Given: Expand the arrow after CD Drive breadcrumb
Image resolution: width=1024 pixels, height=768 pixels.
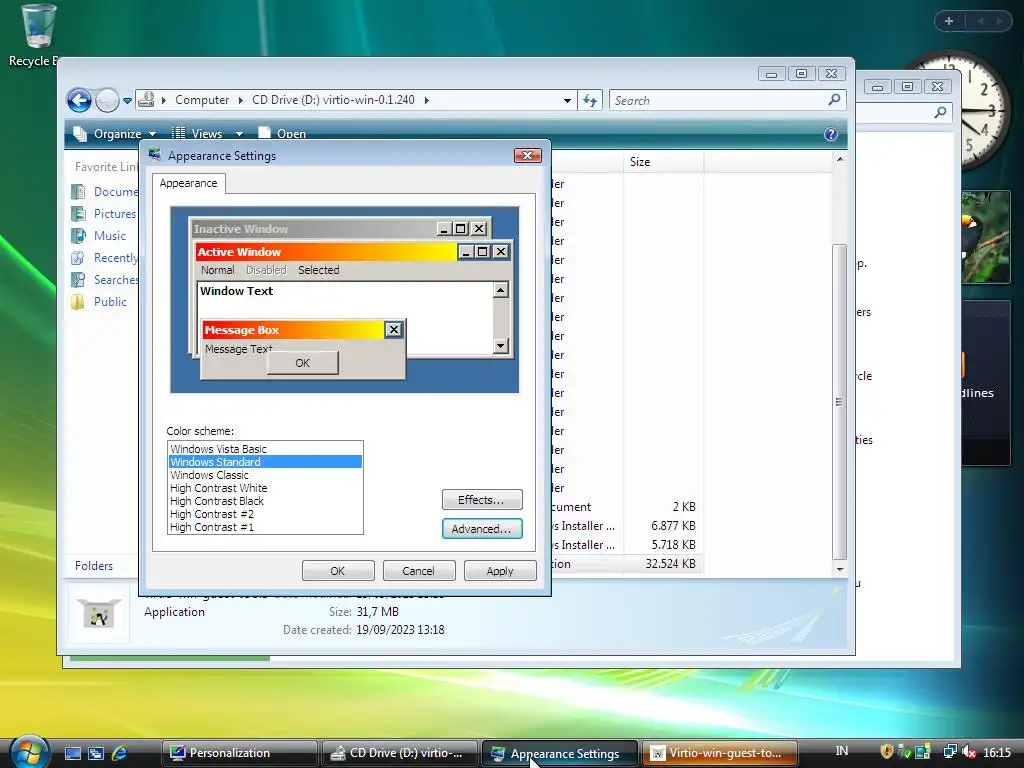Looking at the screenshot, I should 427,100.
